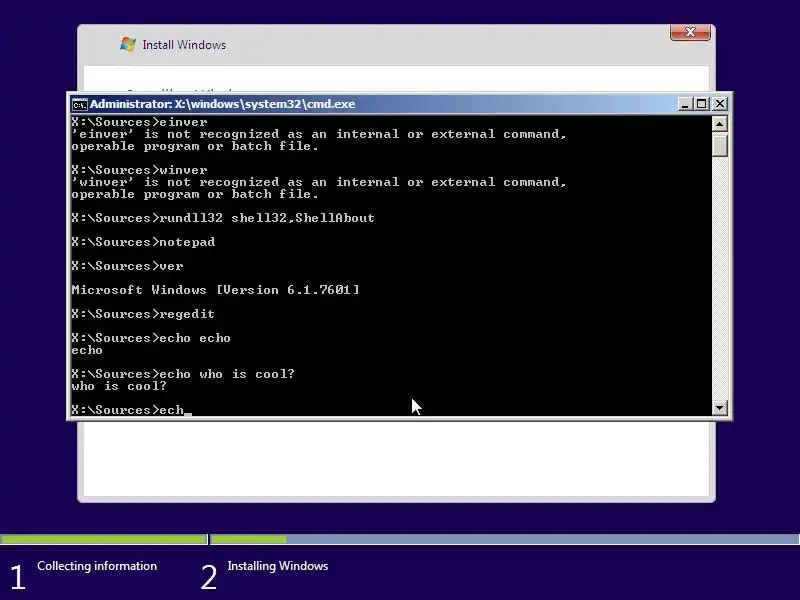Close the cmd.exe command prompt window
Image resolution: width=800 pixels, height=600 pixels.
coord(719,104)
